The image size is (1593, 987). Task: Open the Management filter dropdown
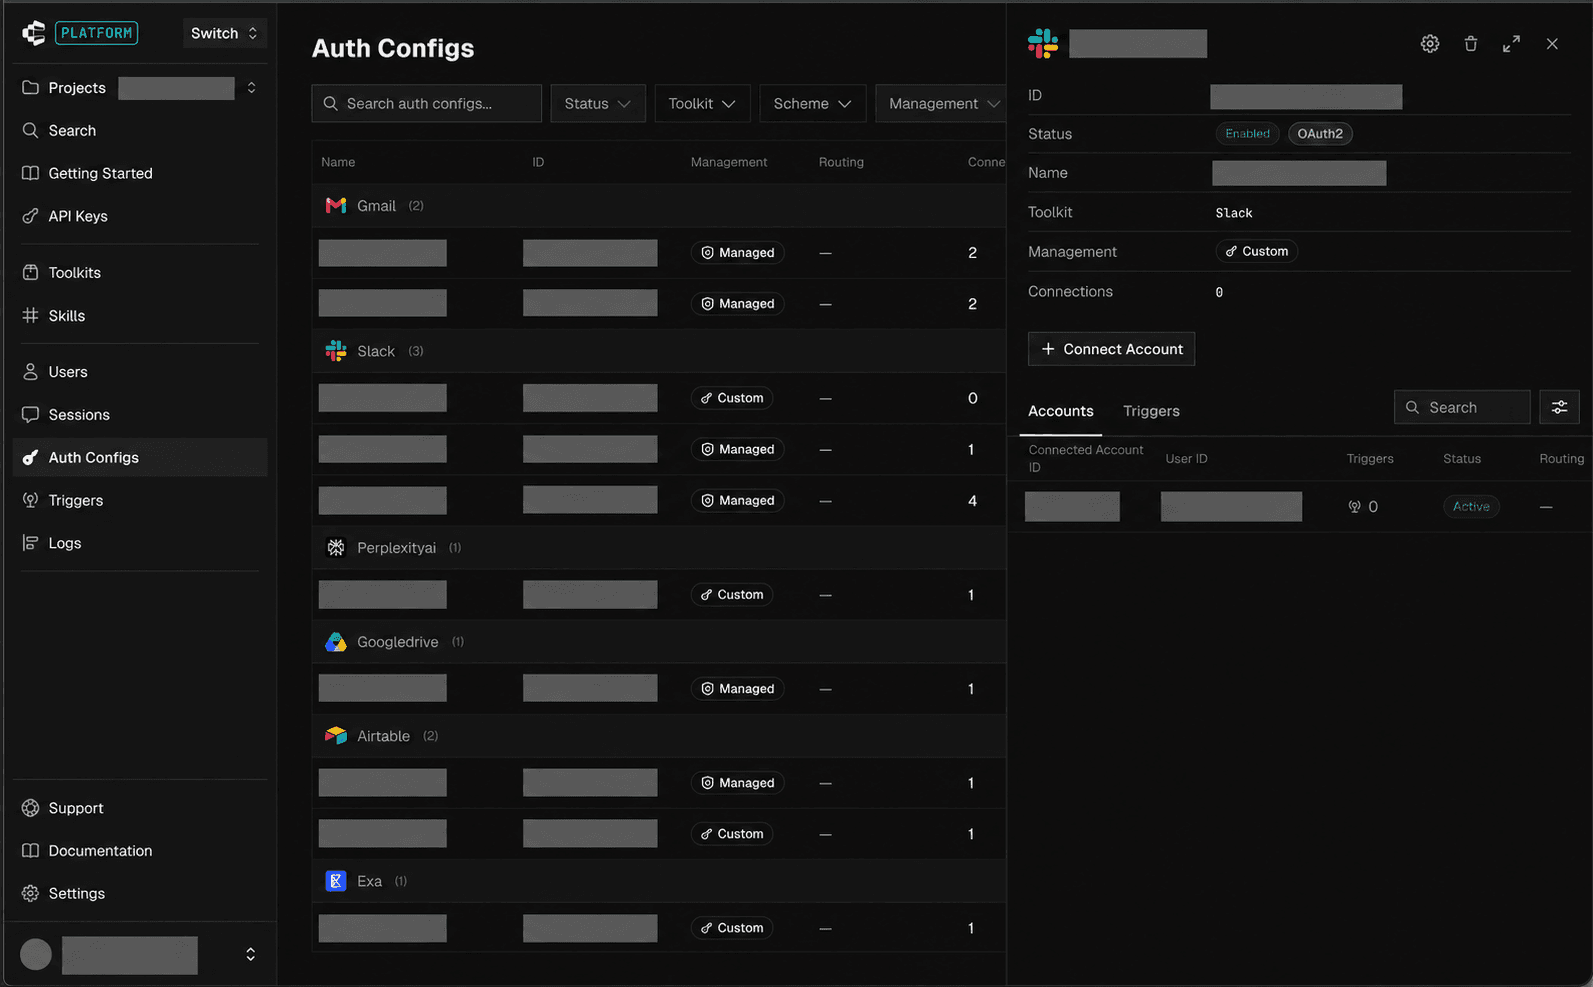(940, 104)
